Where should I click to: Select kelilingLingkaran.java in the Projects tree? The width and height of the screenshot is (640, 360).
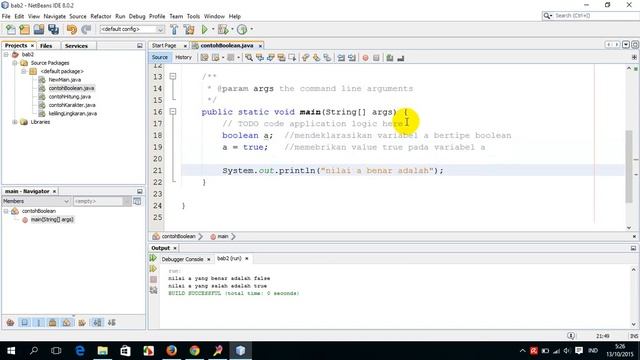coord(73,113)
